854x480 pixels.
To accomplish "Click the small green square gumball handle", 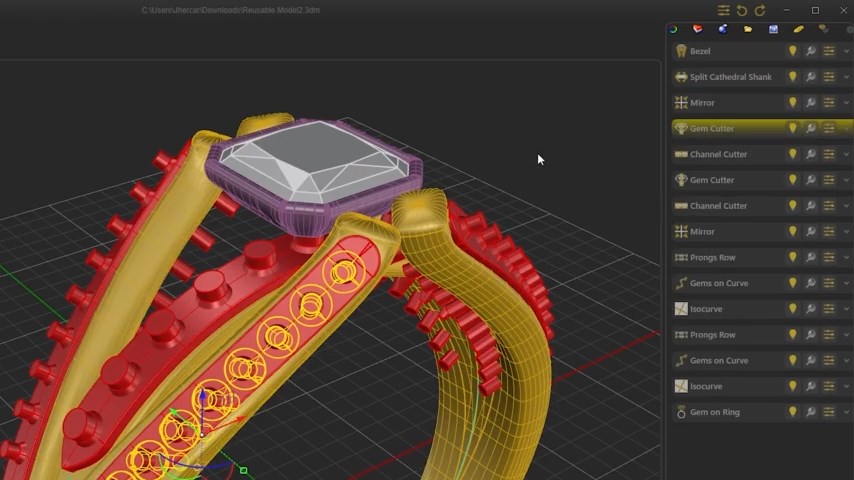I will (243, 470).
